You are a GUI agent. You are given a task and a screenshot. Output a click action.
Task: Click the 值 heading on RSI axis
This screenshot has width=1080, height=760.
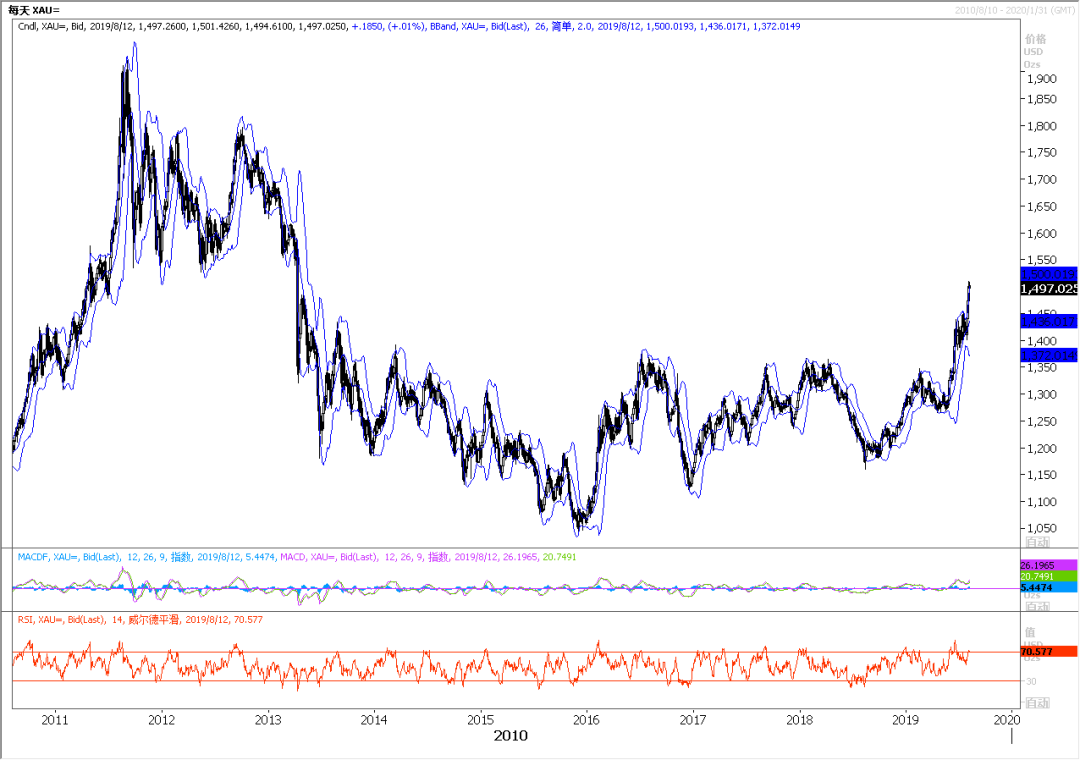pos(1030,632)
